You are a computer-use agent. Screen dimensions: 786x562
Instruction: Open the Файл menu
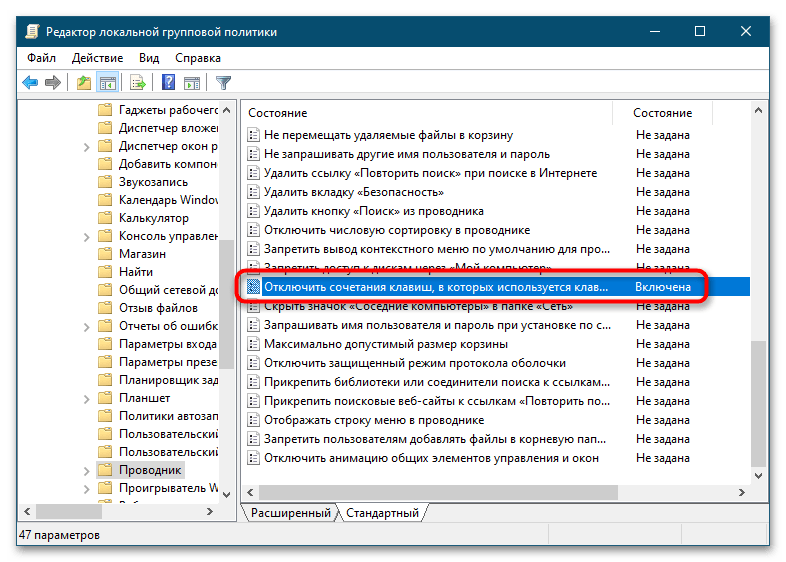tap(41, 58)
